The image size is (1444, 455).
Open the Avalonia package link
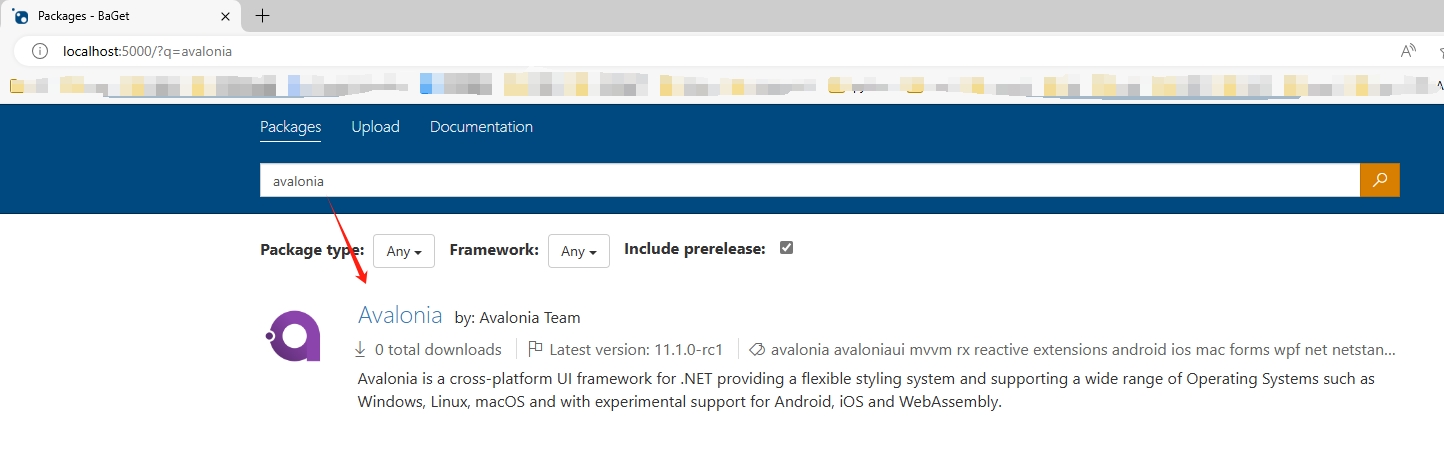coord(400,315)
